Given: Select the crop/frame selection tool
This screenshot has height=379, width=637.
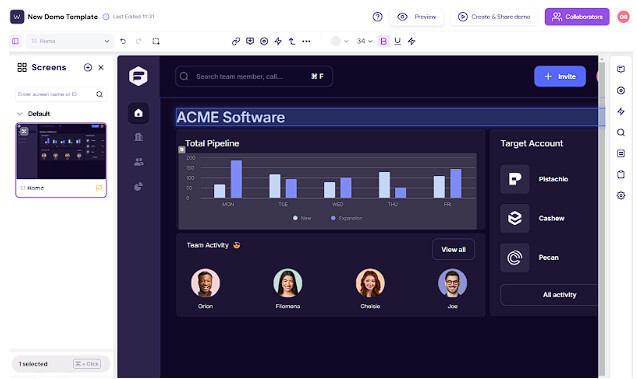Looking at the screenshot, I should click(156, 41).
